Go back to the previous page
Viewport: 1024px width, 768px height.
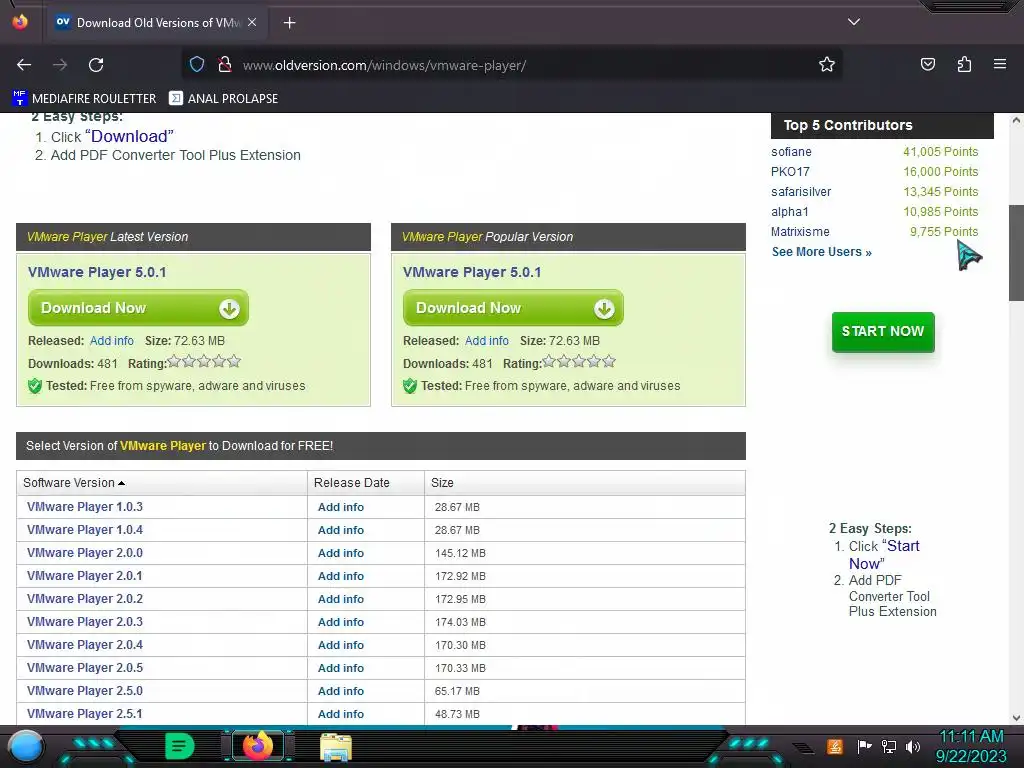tap(24, 65)
